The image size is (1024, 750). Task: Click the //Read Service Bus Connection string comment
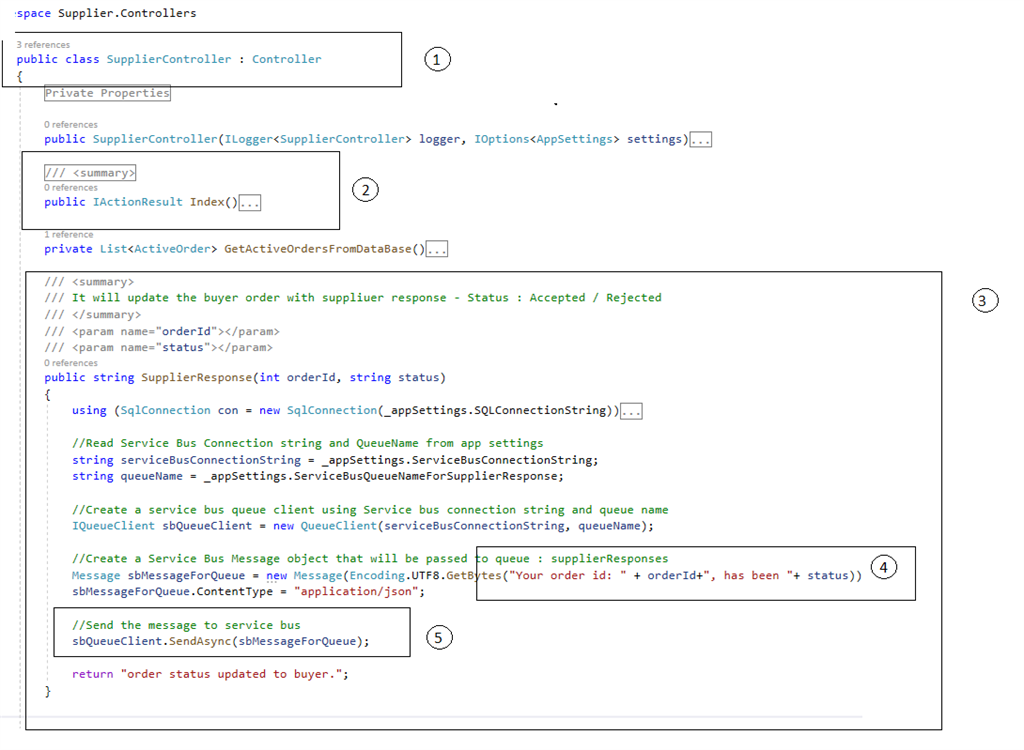(x=308, y=443)
